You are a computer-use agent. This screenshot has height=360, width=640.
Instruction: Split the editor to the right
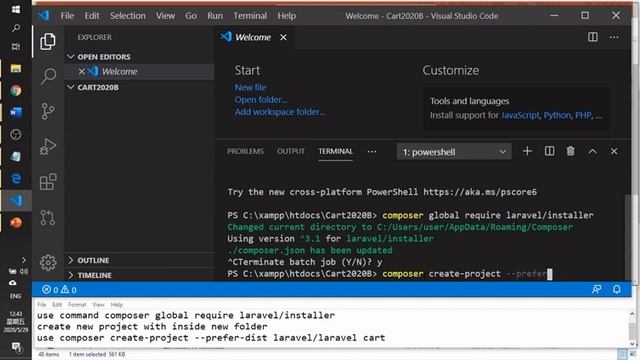[x=593, y=37]
